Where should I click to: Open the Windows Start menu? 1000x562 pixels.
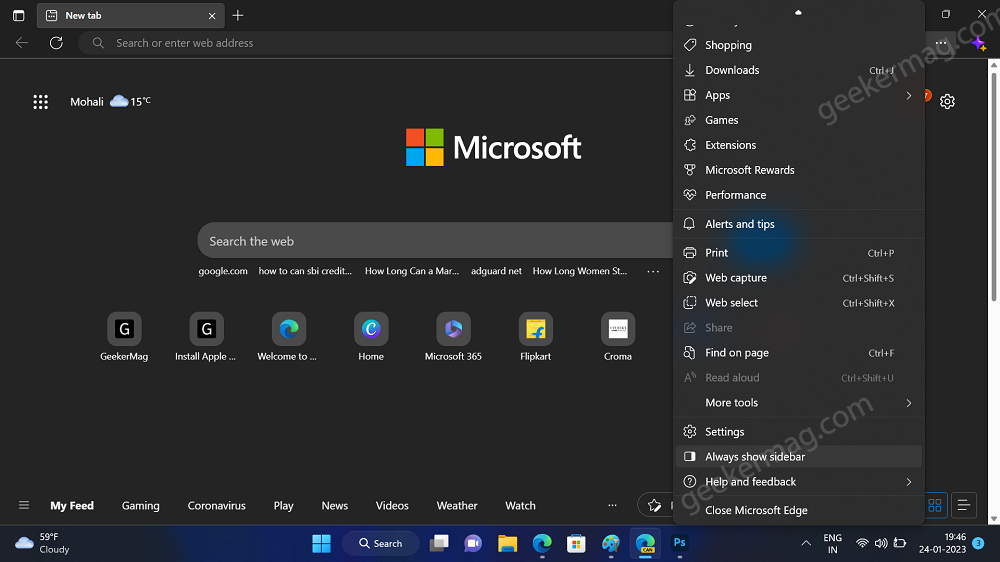[x=321, y=544]
